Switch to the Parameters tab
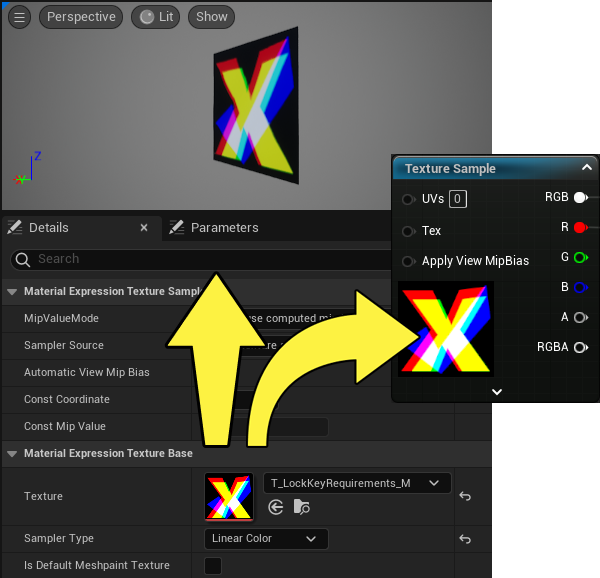 pyautogui.click(x=224, y=228)
